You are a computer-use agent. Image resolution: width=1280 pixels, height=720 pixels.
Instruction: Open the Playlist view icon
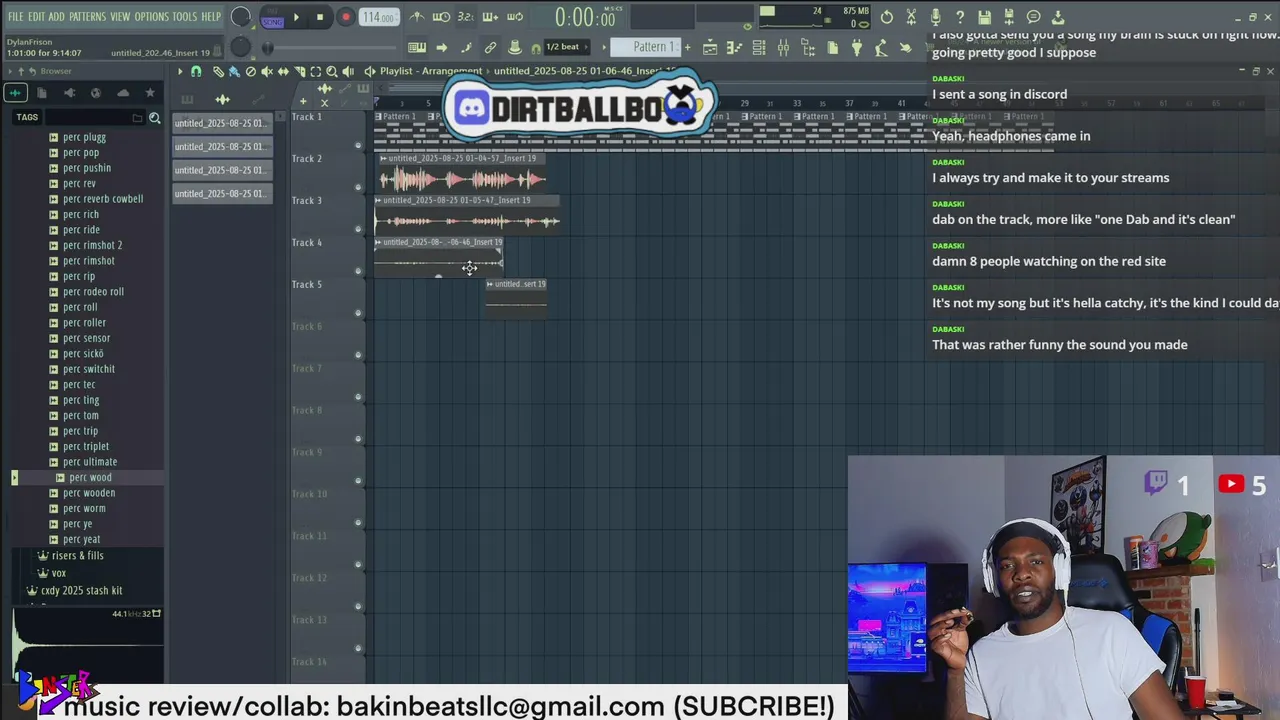710,47
